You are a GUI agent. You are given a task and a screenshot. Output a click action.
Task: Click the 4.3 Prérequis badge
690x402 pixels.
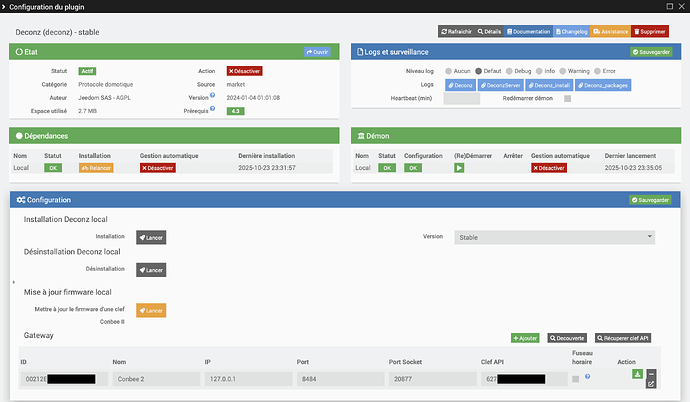[x=235, y=111]
